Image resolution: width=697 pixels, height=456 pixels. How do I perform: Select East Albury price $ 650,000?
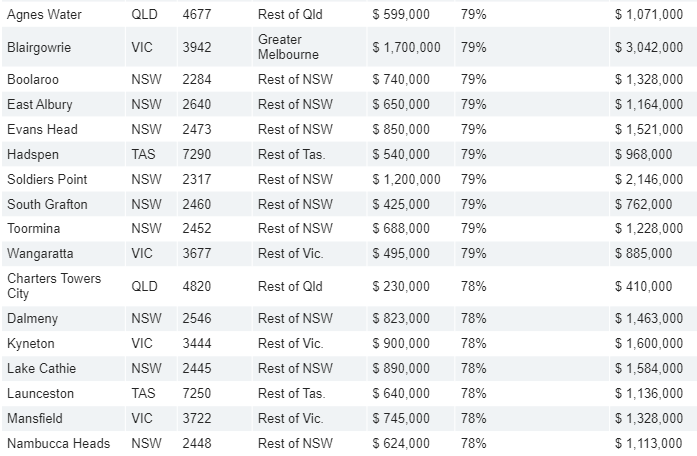(x=401, y=104)
